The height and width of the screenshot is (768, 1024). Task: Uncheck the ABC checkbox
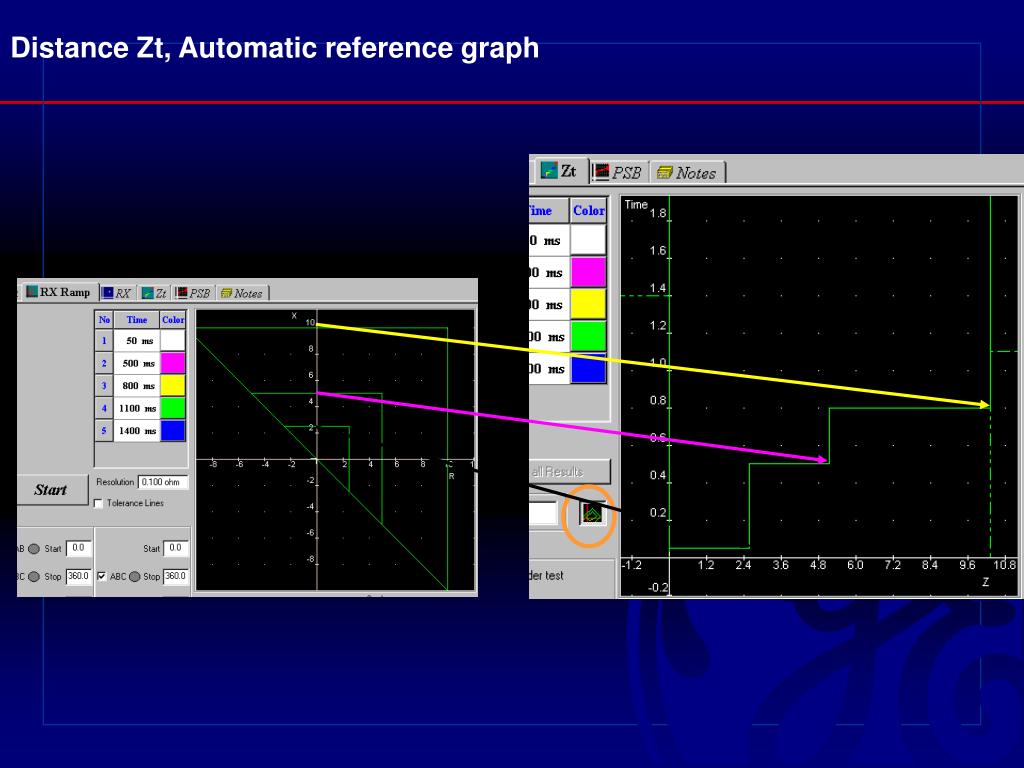coord(102,577)
